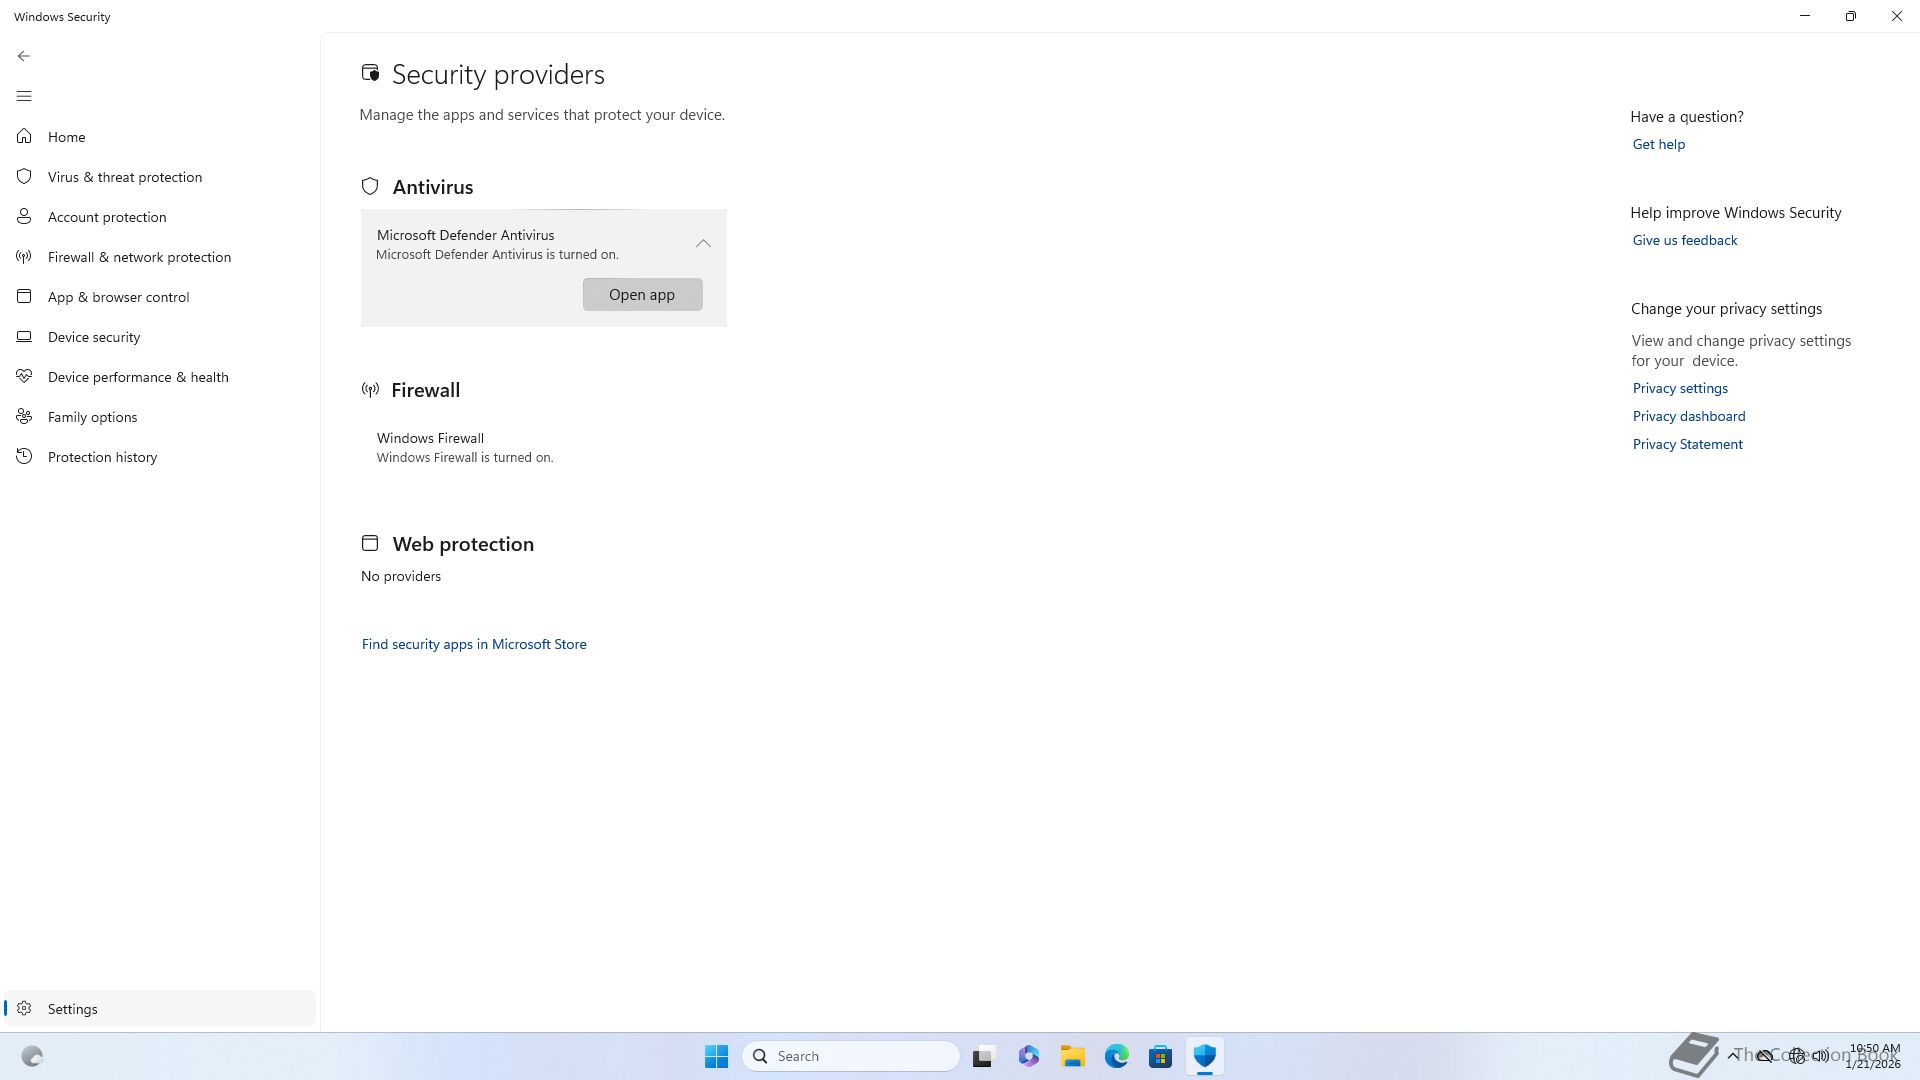
Task: Toggle the hamburger navigation menu
Action: (24, 96)
